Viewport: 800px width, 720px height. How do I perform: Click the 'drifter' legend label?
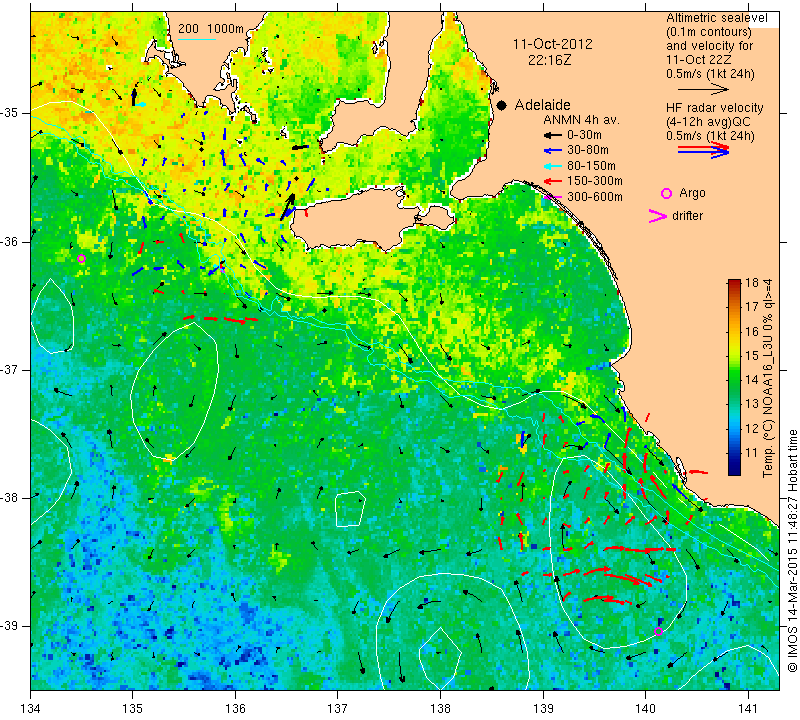coord(687,216)
